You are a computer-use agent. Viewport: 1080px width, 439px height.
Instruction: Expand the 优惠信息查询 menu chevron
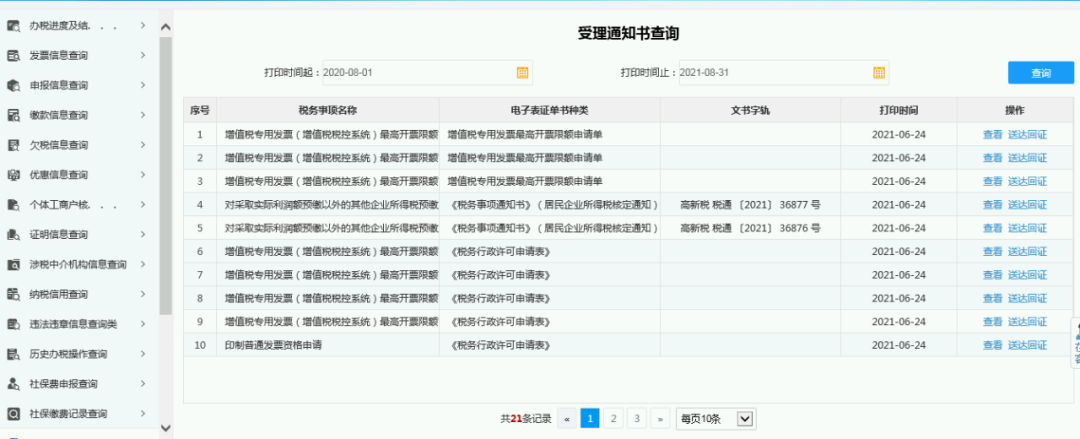pos(143,174)
